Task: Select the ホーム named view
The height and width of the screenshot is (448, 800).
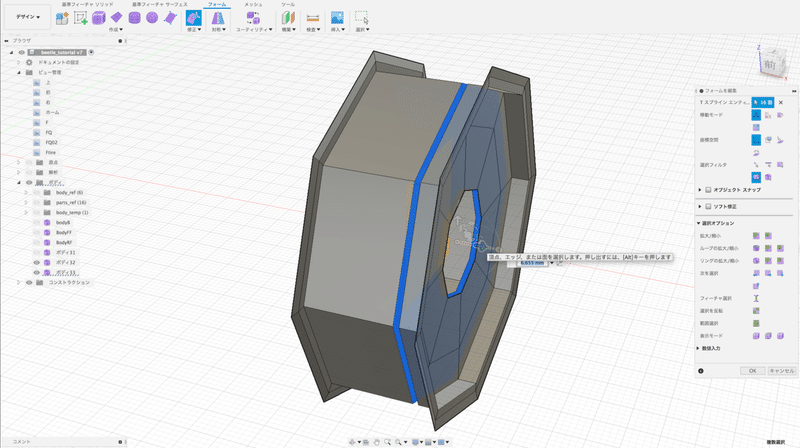Action: 53,112
